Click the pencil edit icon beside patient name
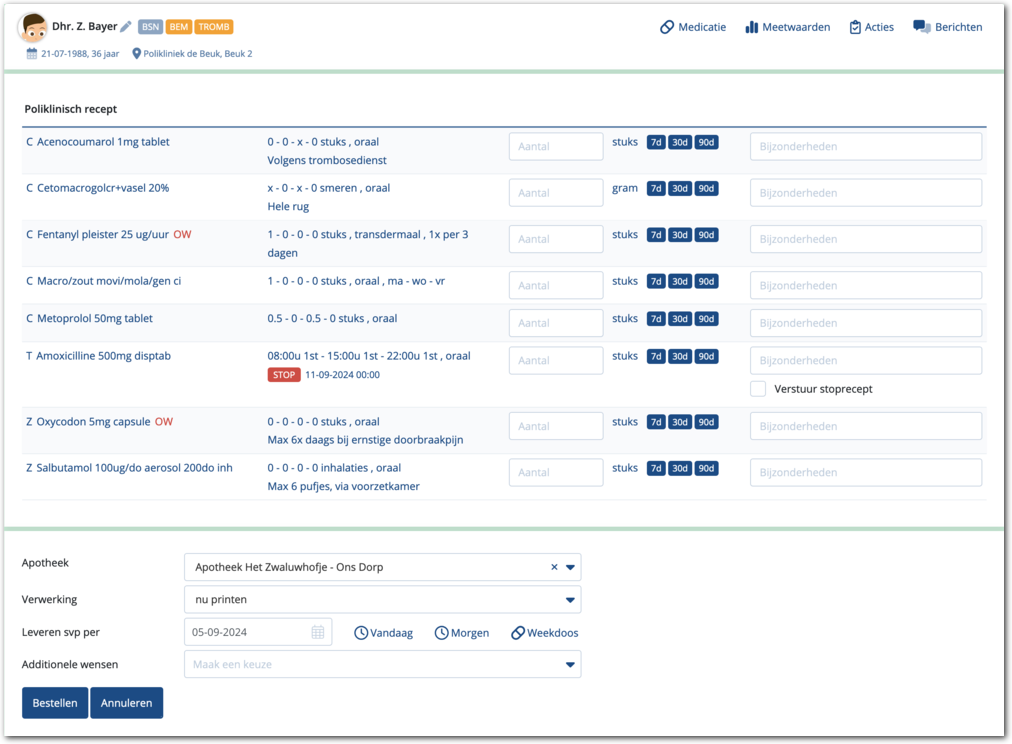 [x=126, y=27]
